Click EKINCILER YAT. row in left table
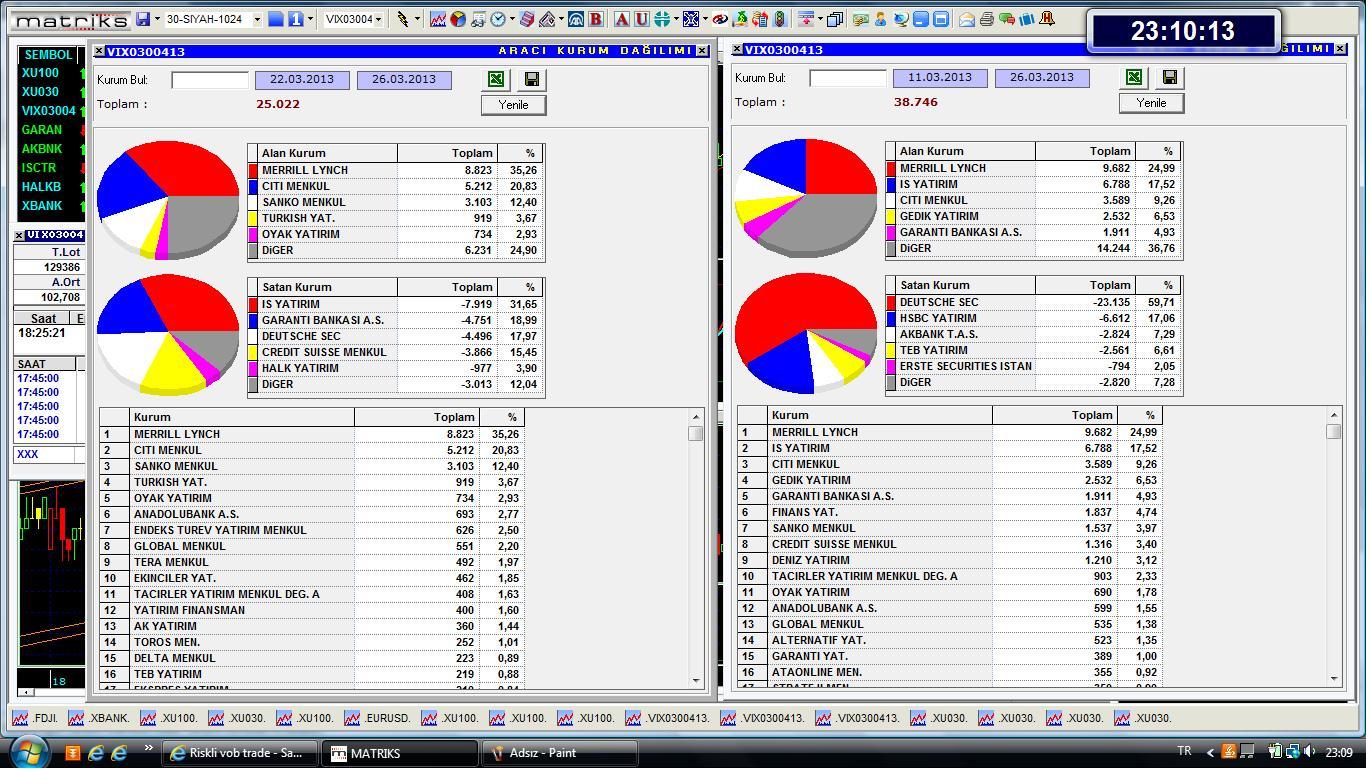This screenshot has height=770, width=1370. (x=312, y=578)
